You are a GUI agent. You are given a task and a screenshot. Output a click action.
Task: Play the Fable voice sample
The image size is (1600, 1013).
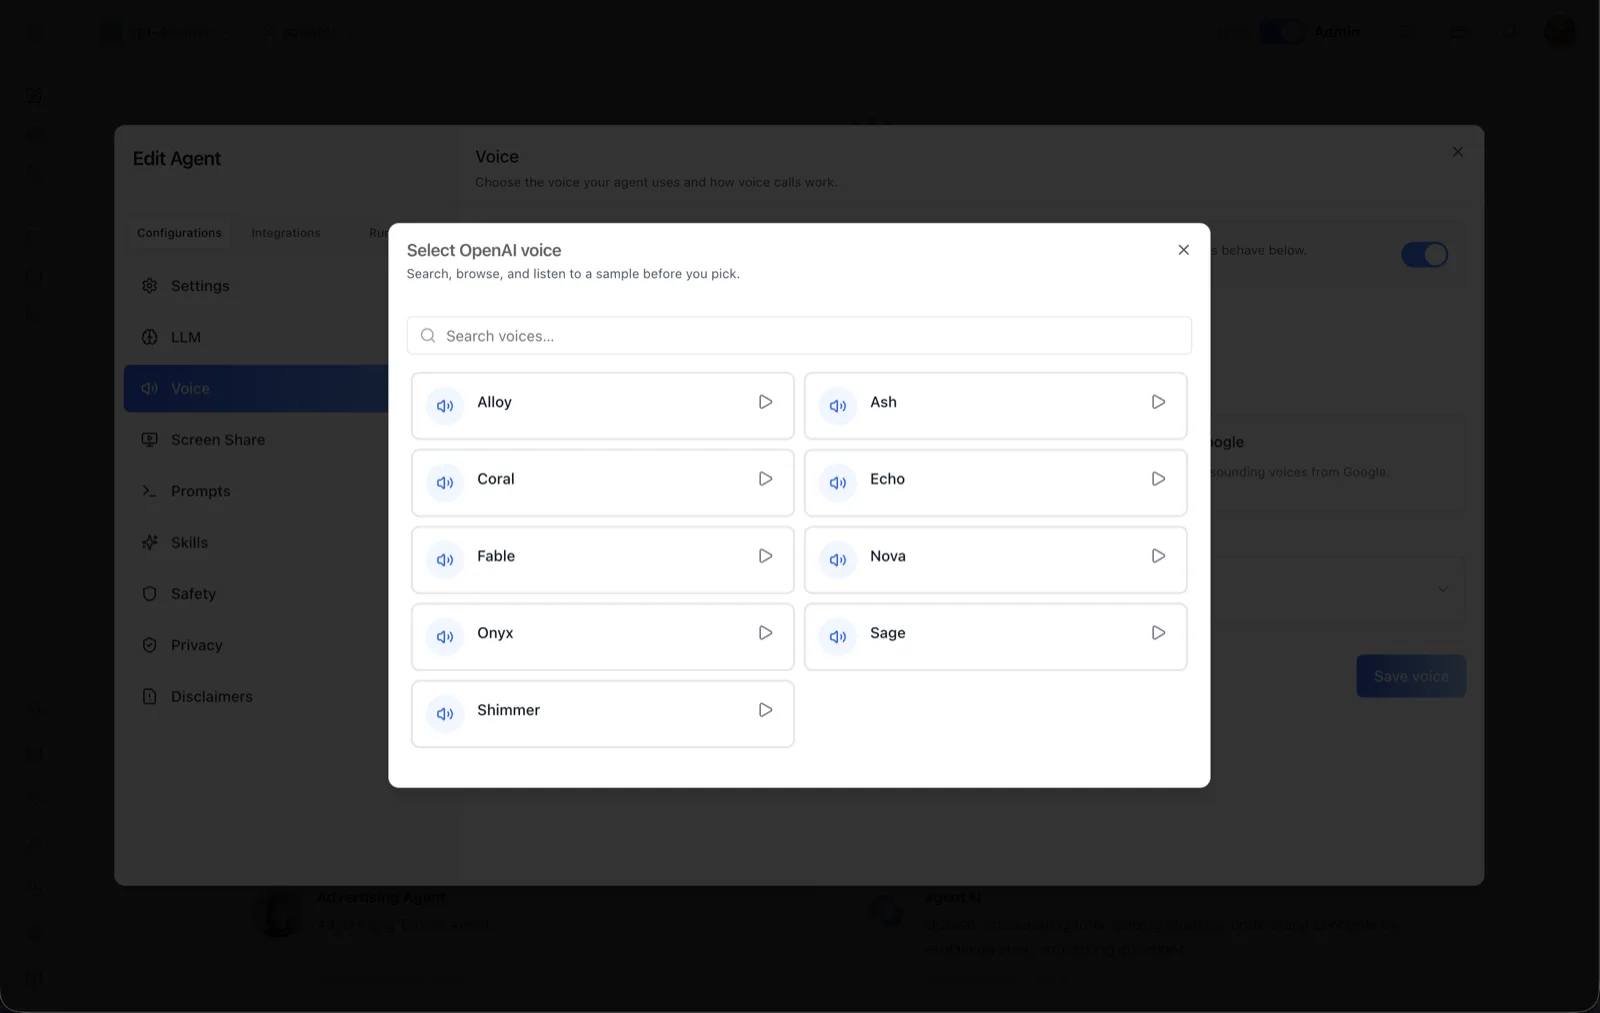(765, 556)
